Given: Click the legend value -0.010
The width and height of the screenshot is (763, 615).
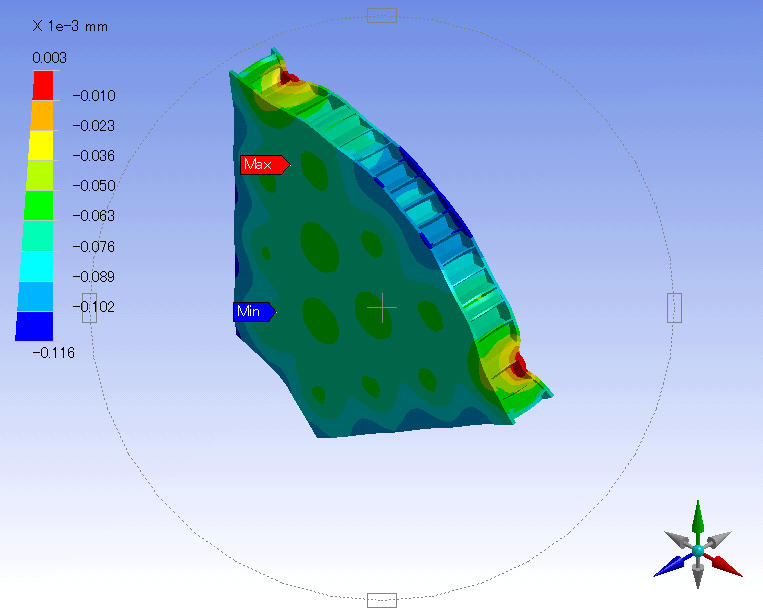Looking at the screenshot, I should [94, 95].
